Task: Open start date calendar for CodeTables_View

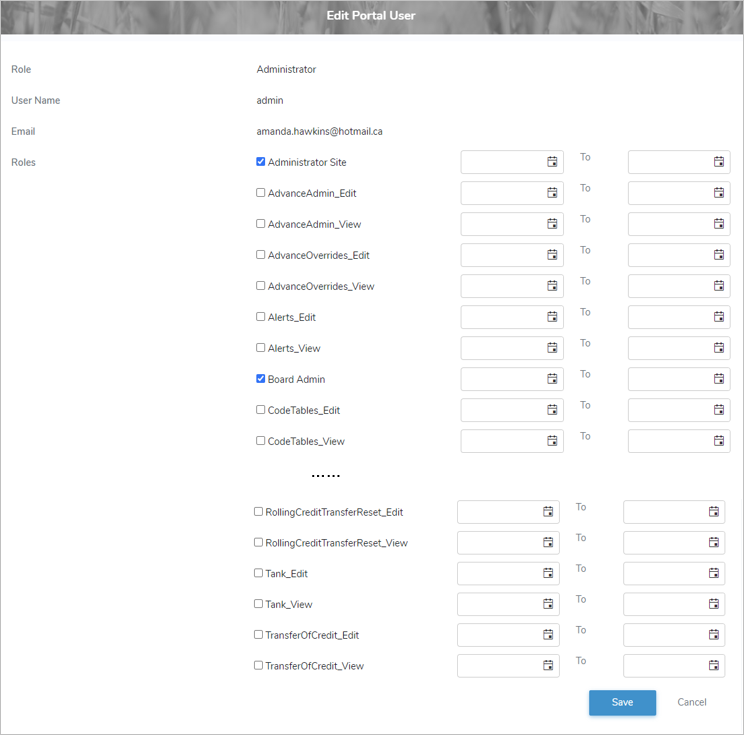Action: [x=552, y=441]
